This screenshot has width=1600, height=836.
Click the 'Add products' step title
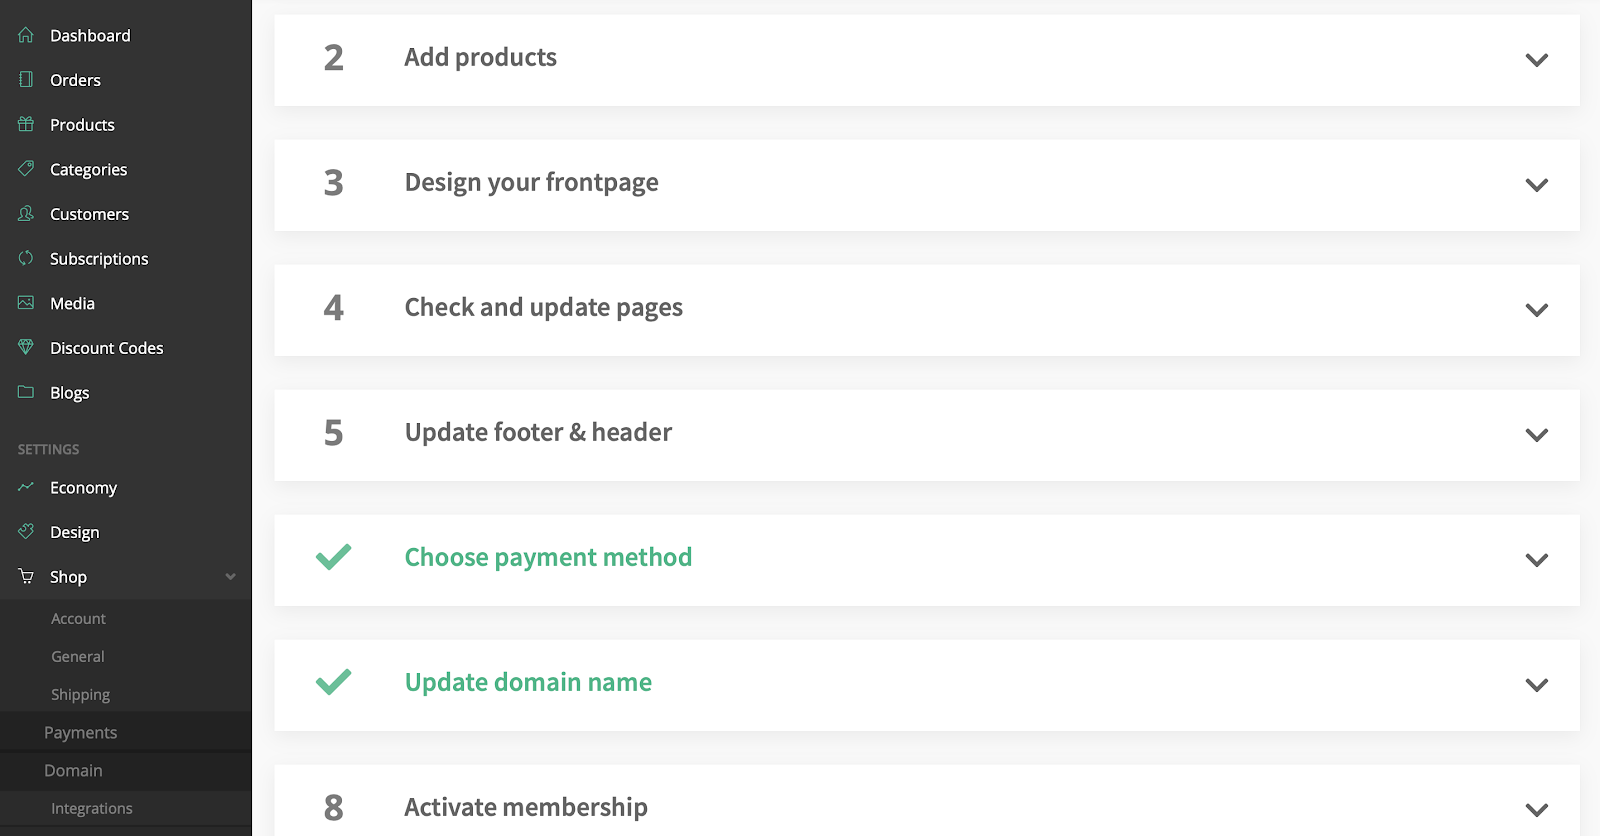pyautogui.click(x=480, y=58)
